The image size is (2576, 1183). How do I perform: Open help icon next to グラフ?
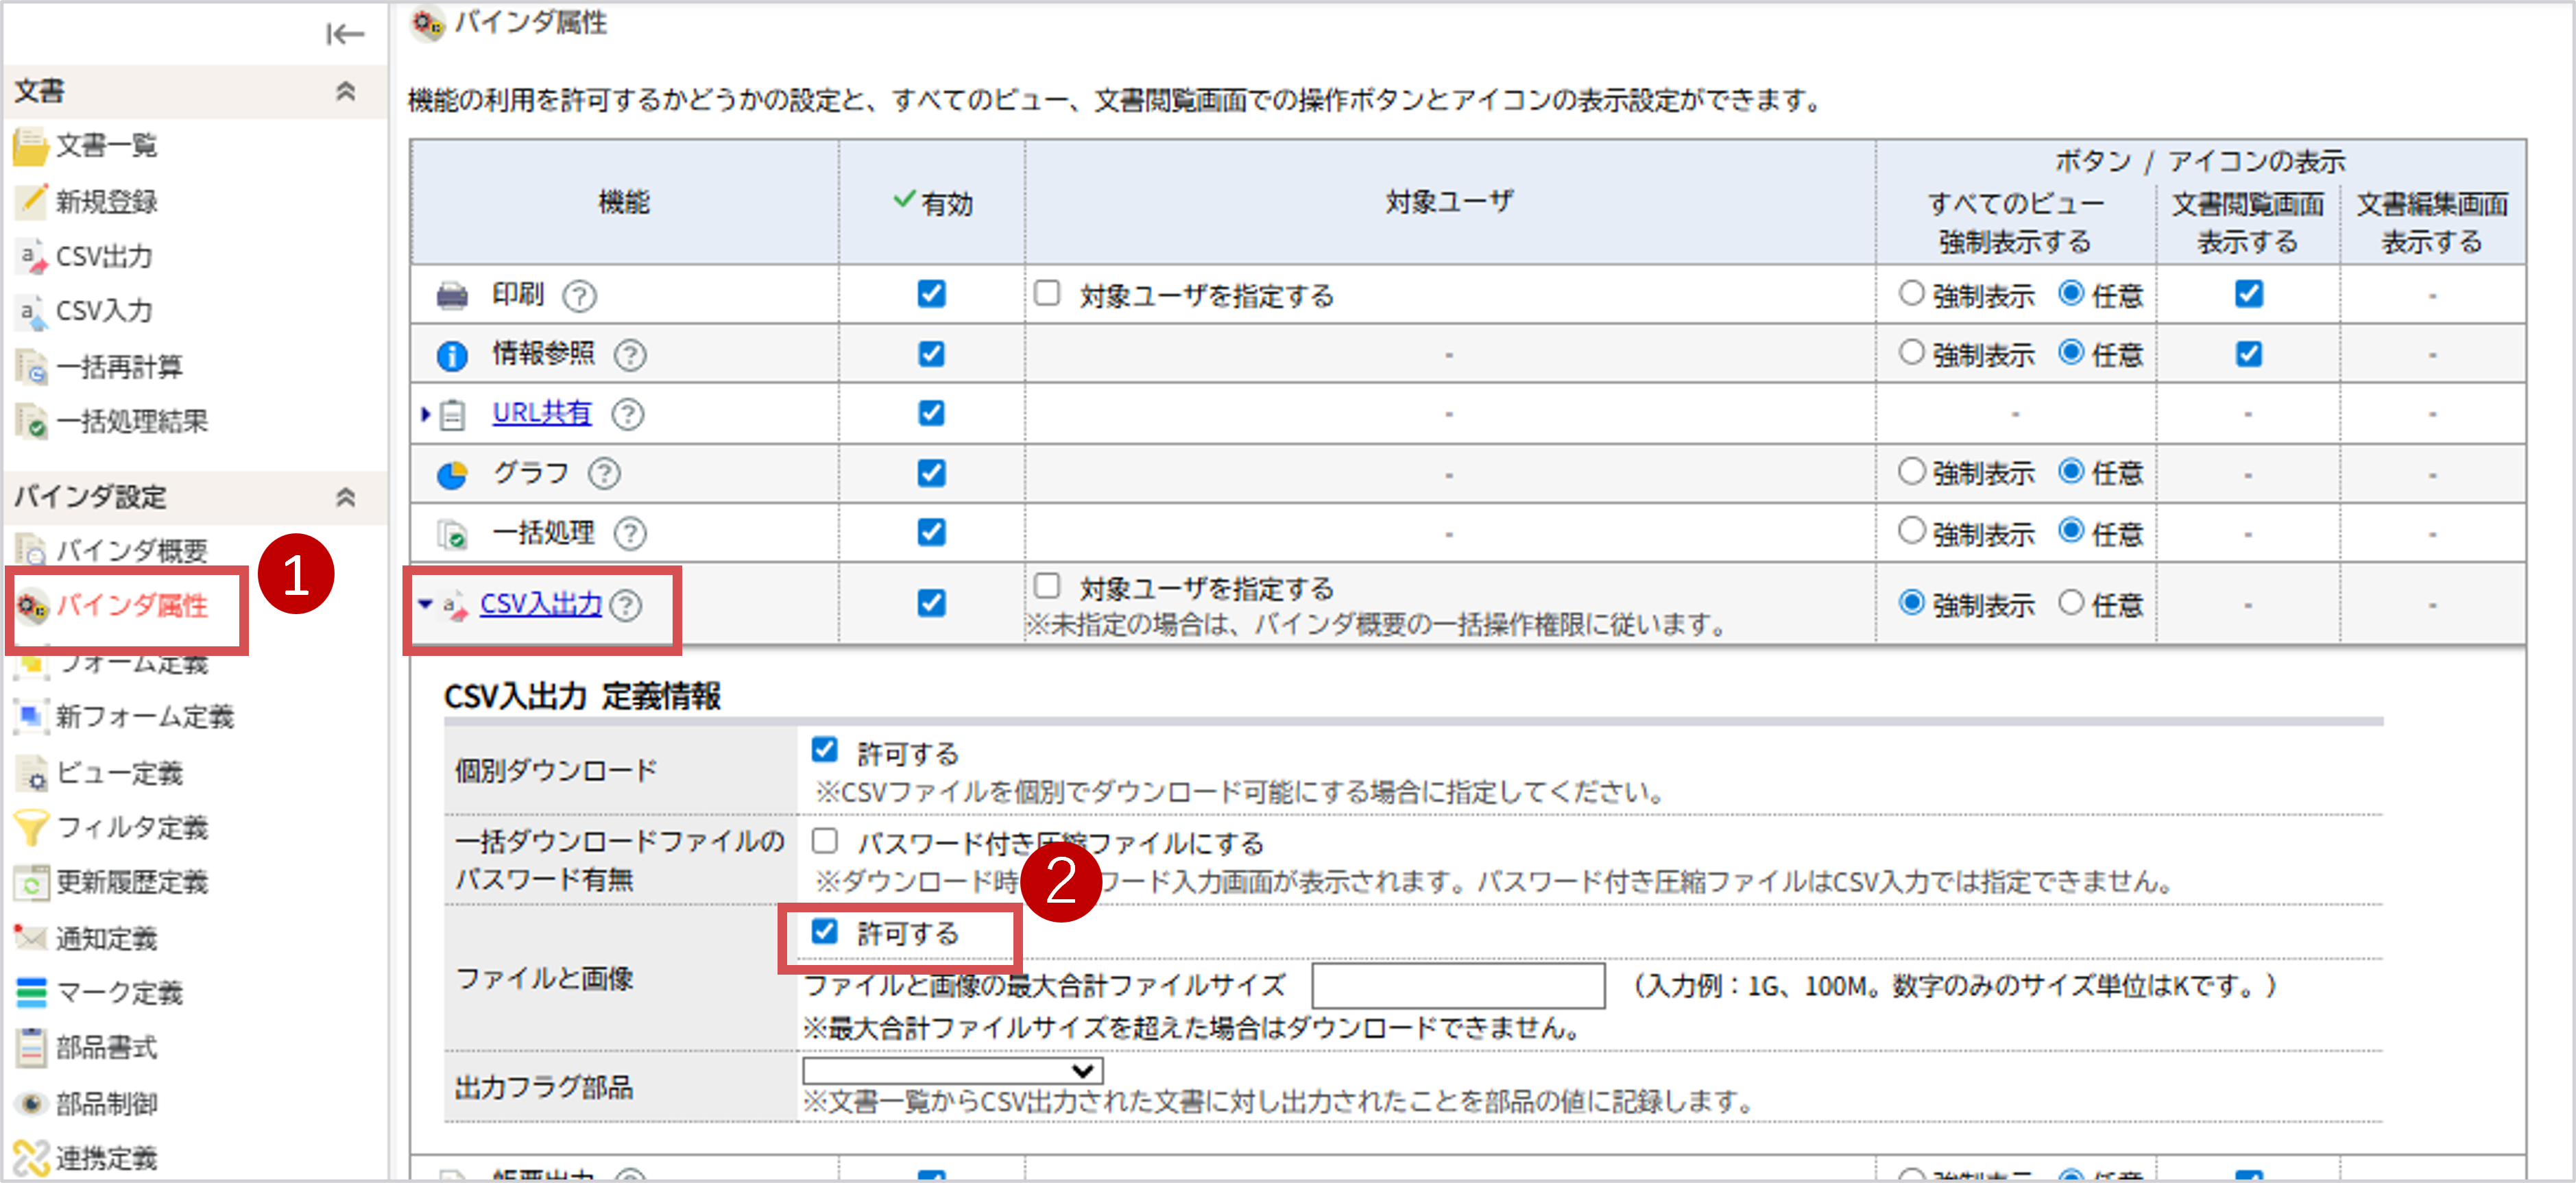[x=604, y=474]
